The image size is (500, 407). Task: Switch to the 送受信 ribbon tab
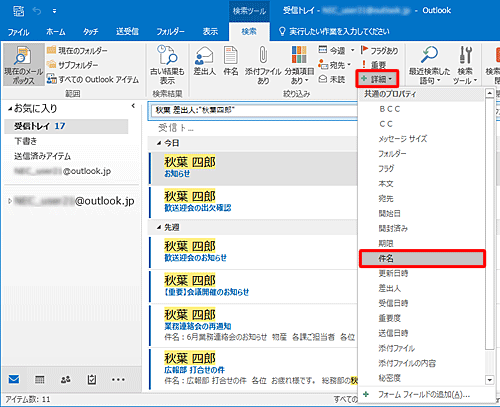click(x=127, y=32)
